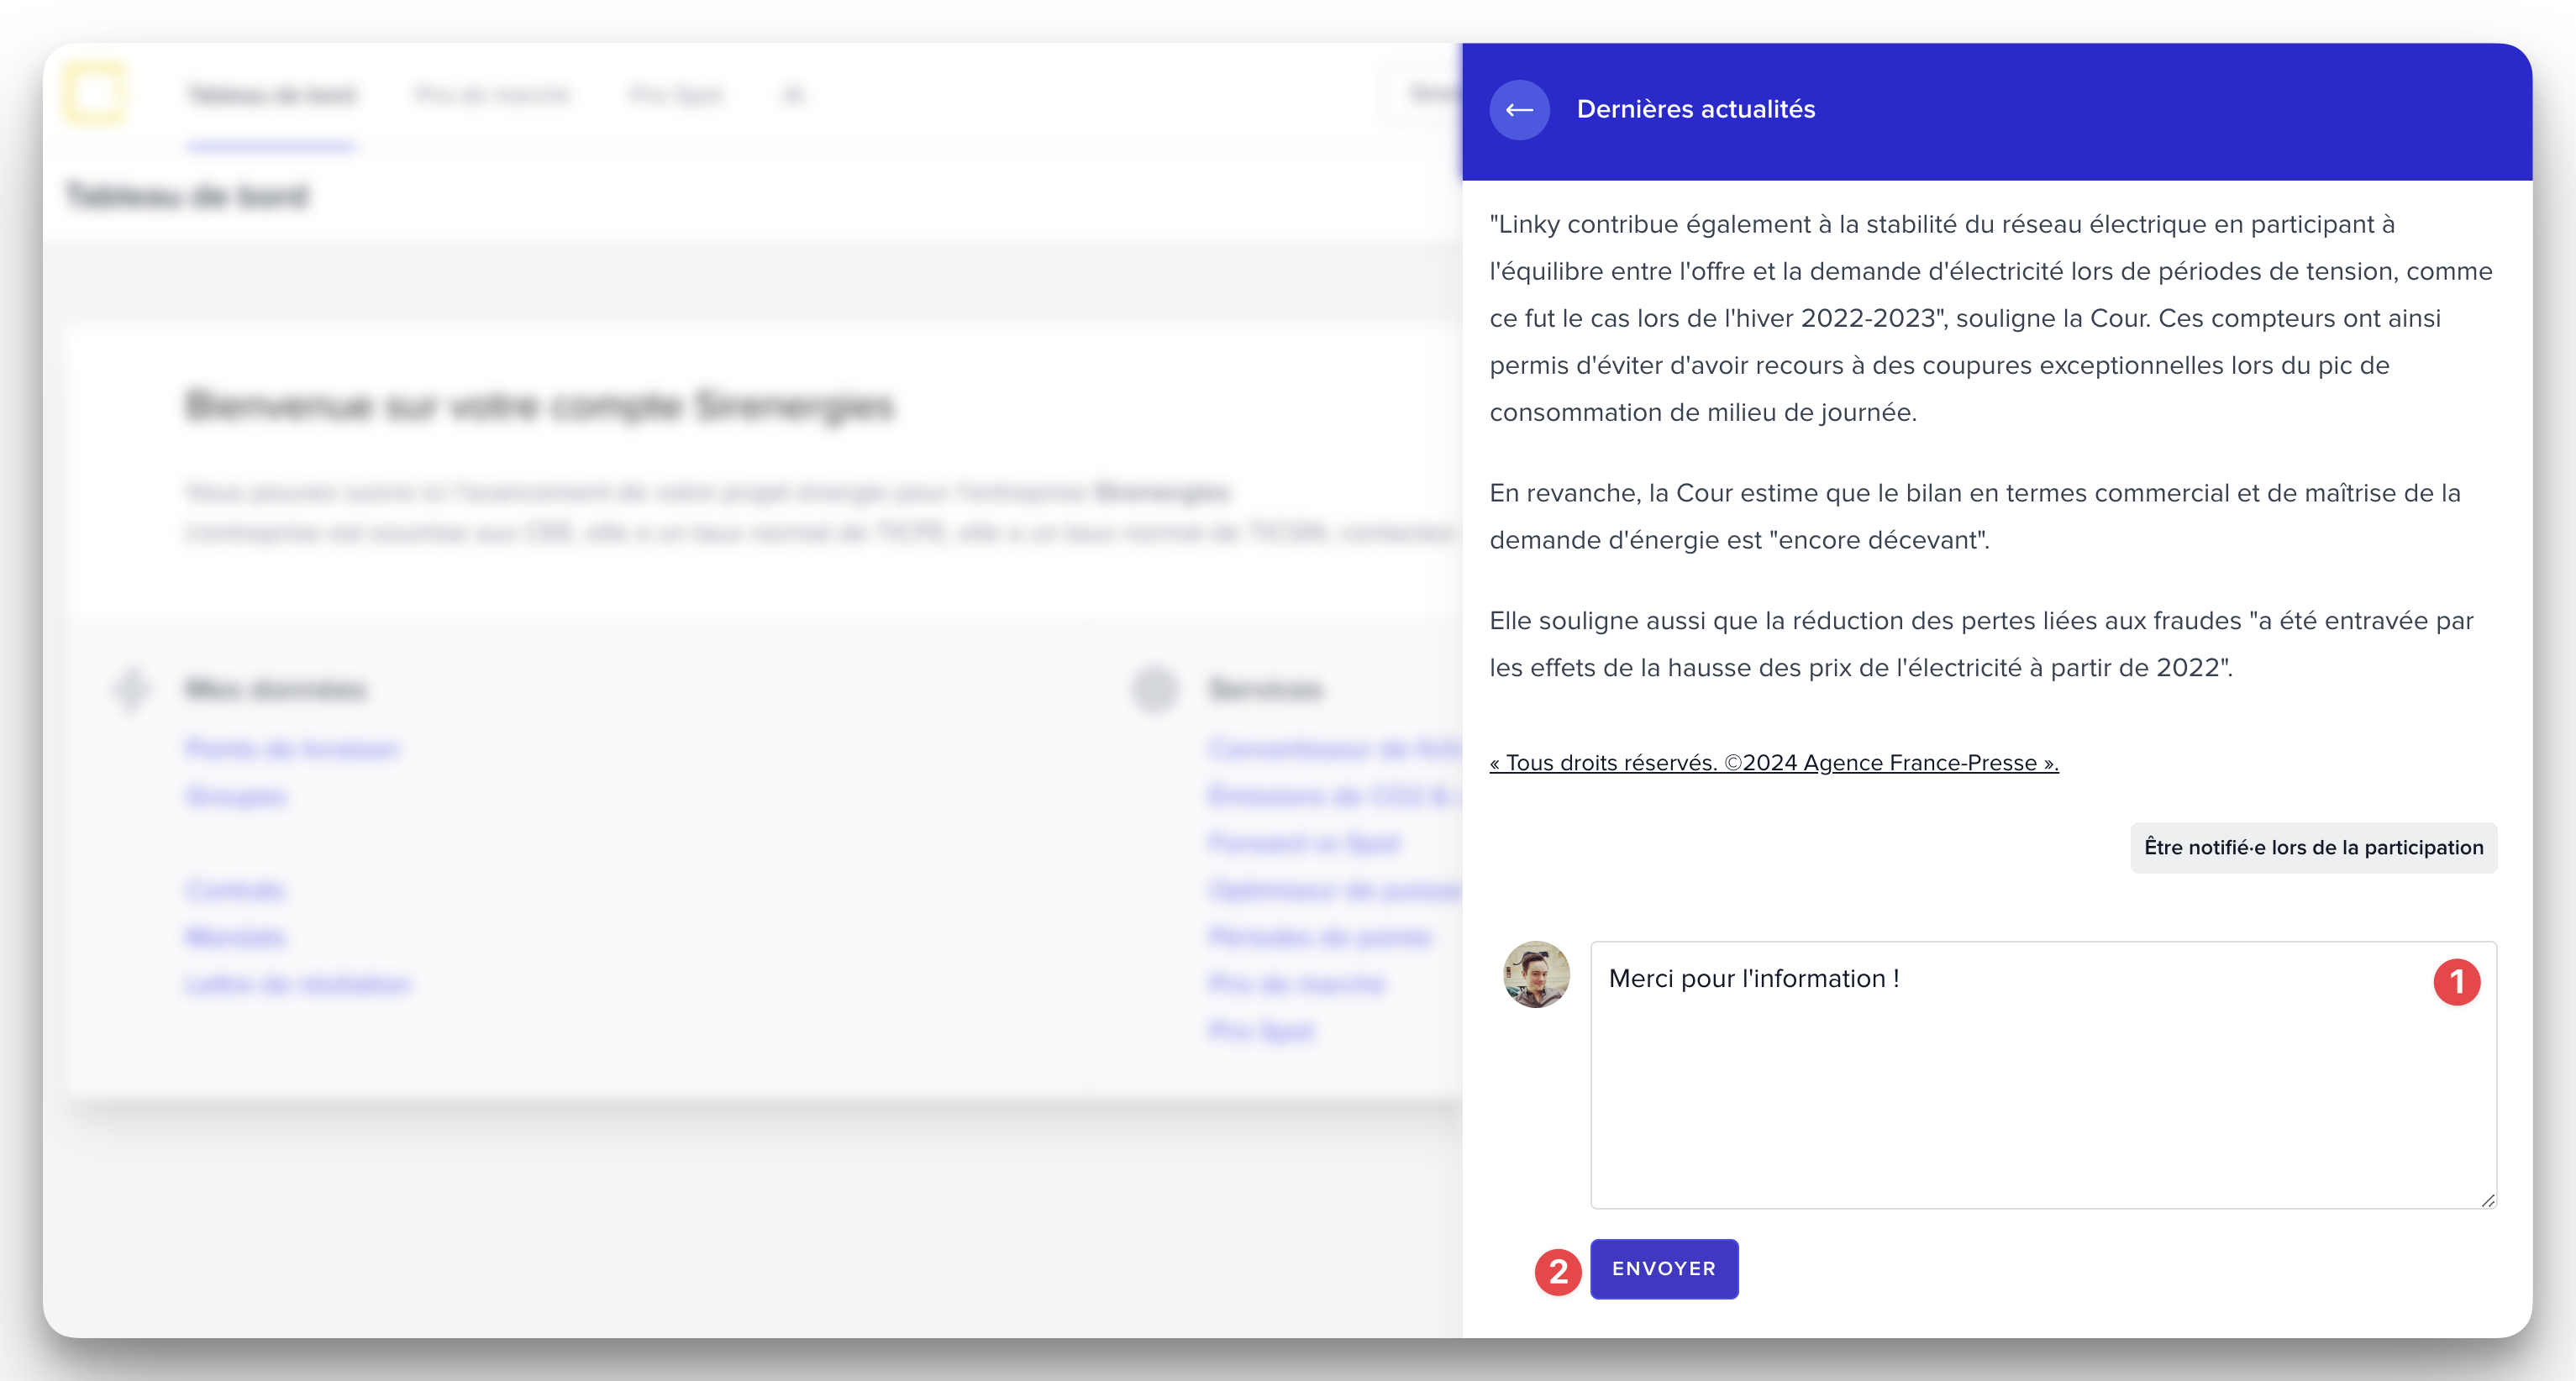Click Être notifié·e lors de la participation
Image resolution: width=2576 pixels, height=1381 pixels.
pos(2313,848)
